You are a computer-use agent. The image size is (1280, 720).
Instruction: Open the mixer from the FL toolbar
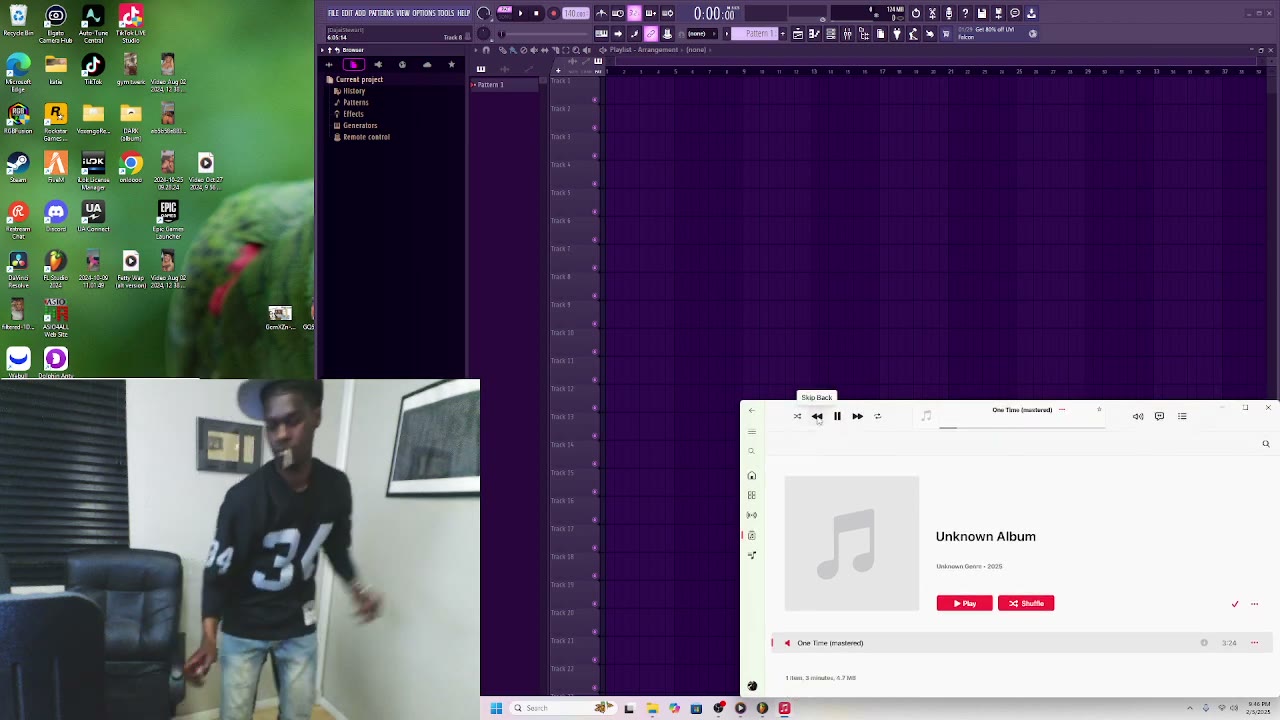point(847,34)
